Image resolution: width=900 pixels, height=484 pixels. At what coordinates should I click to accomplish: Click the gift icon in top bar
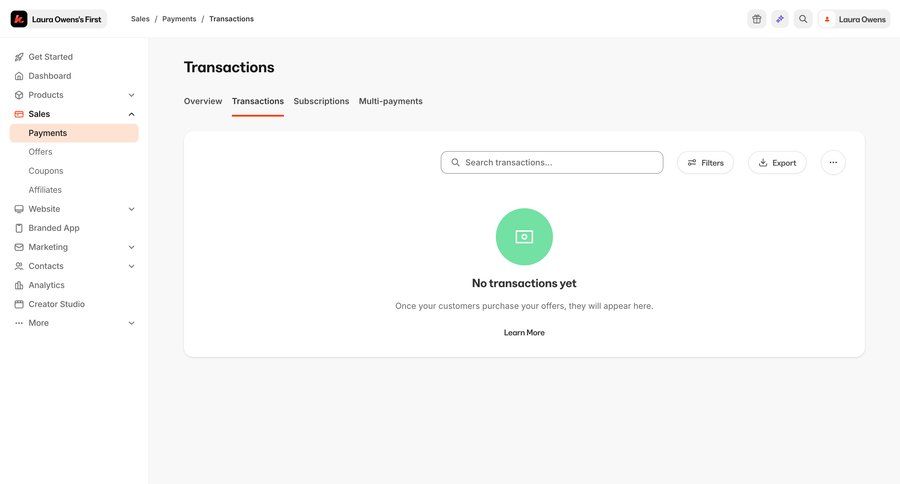point(757,19)
